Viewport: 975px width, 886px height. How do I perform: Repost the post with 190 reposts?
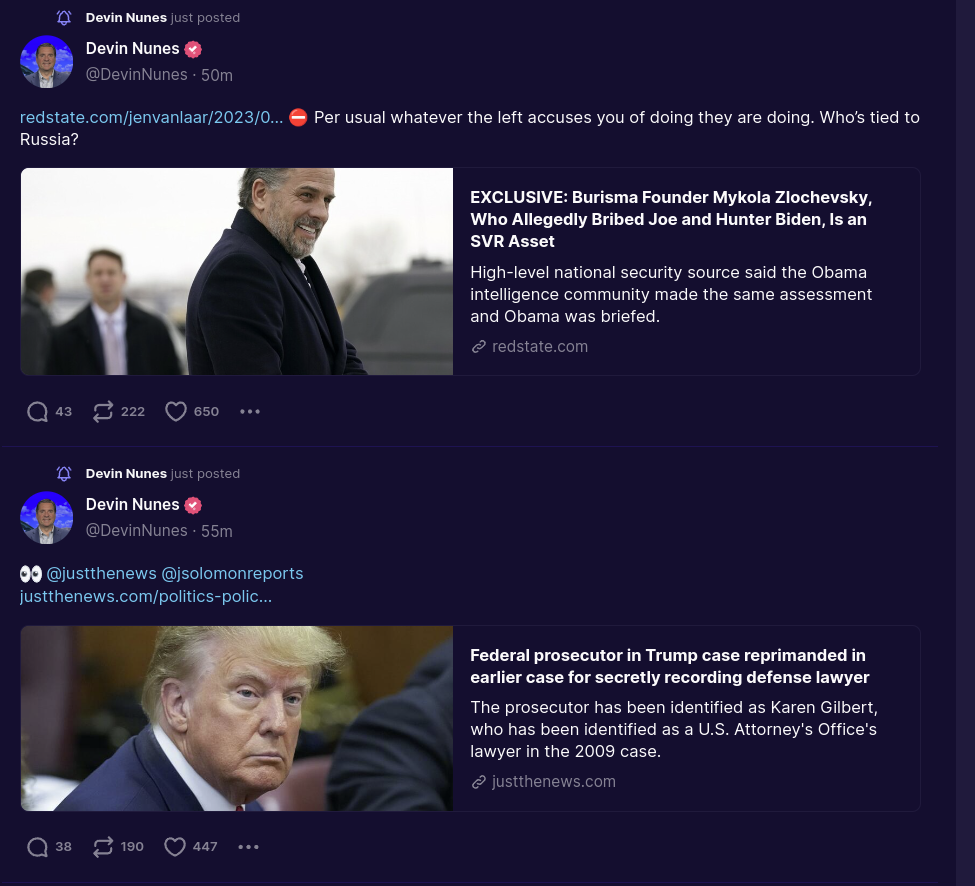pyautogui.click(x=103, y=847)
